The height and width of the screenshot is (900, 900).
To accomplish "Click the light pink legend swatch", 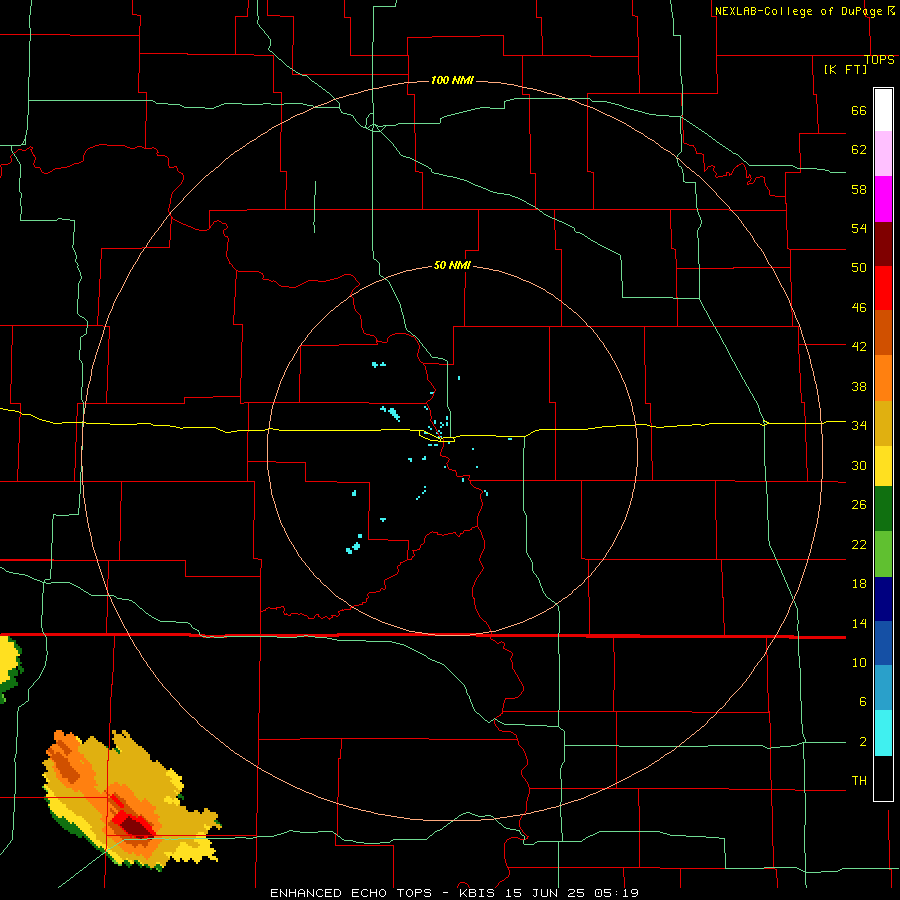I will (883, 153).
